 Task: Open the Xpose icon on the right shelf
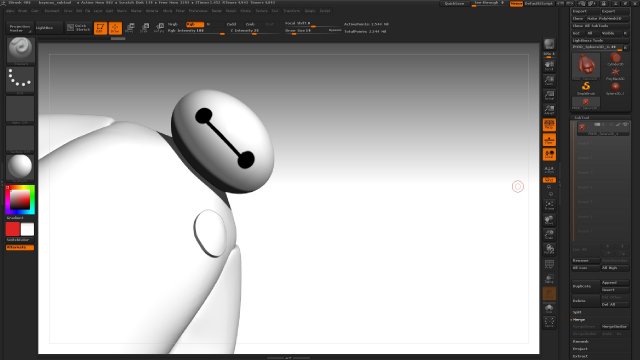549,322
